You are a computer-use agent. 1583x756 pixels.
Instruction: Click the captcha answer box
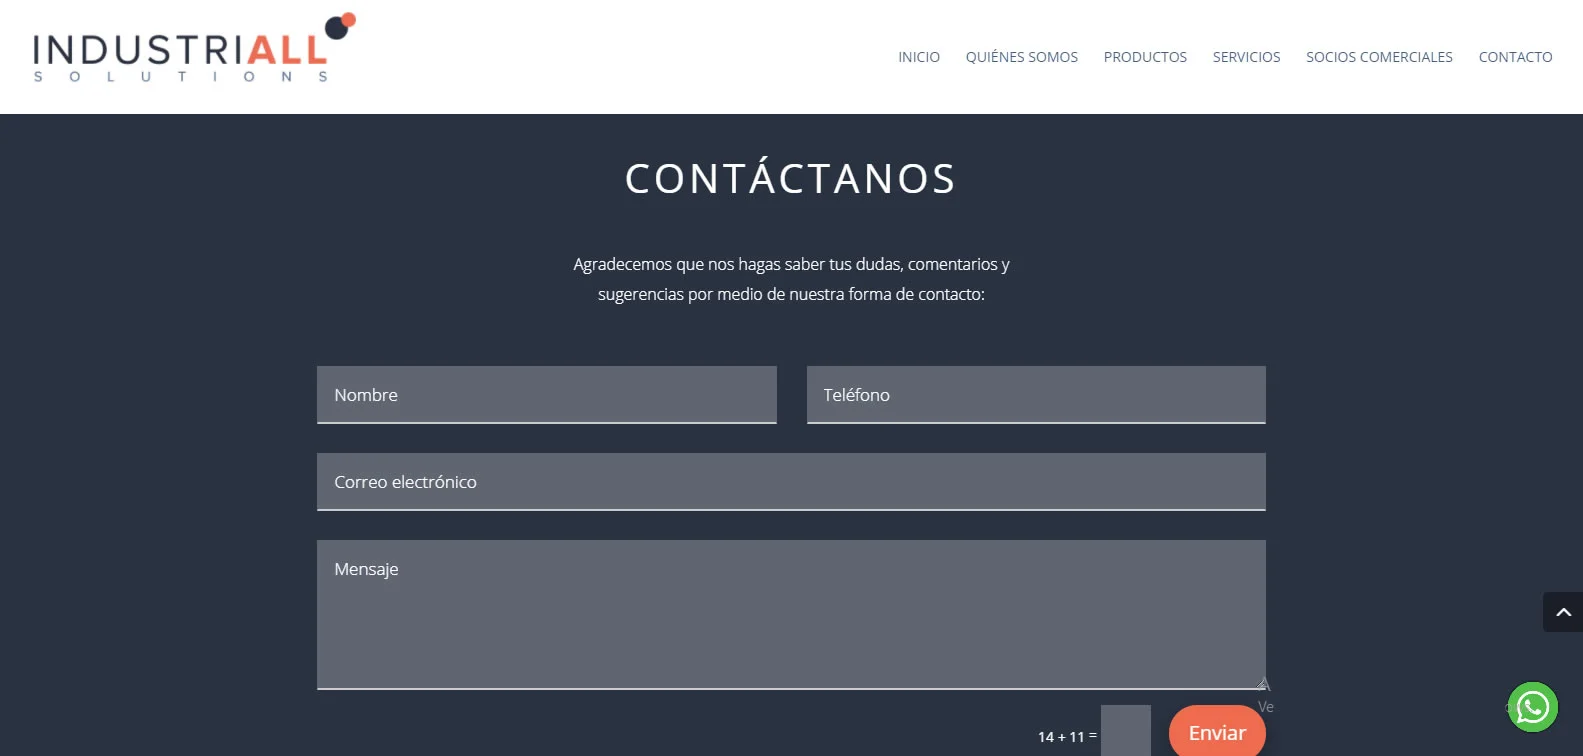click(1125, 732)
